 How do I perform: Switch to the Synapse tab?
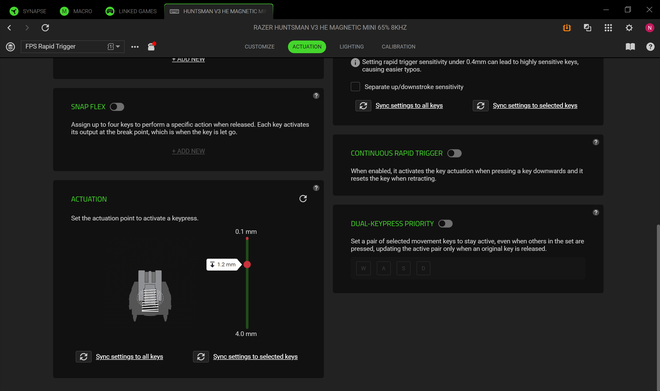tap(28, 11)
